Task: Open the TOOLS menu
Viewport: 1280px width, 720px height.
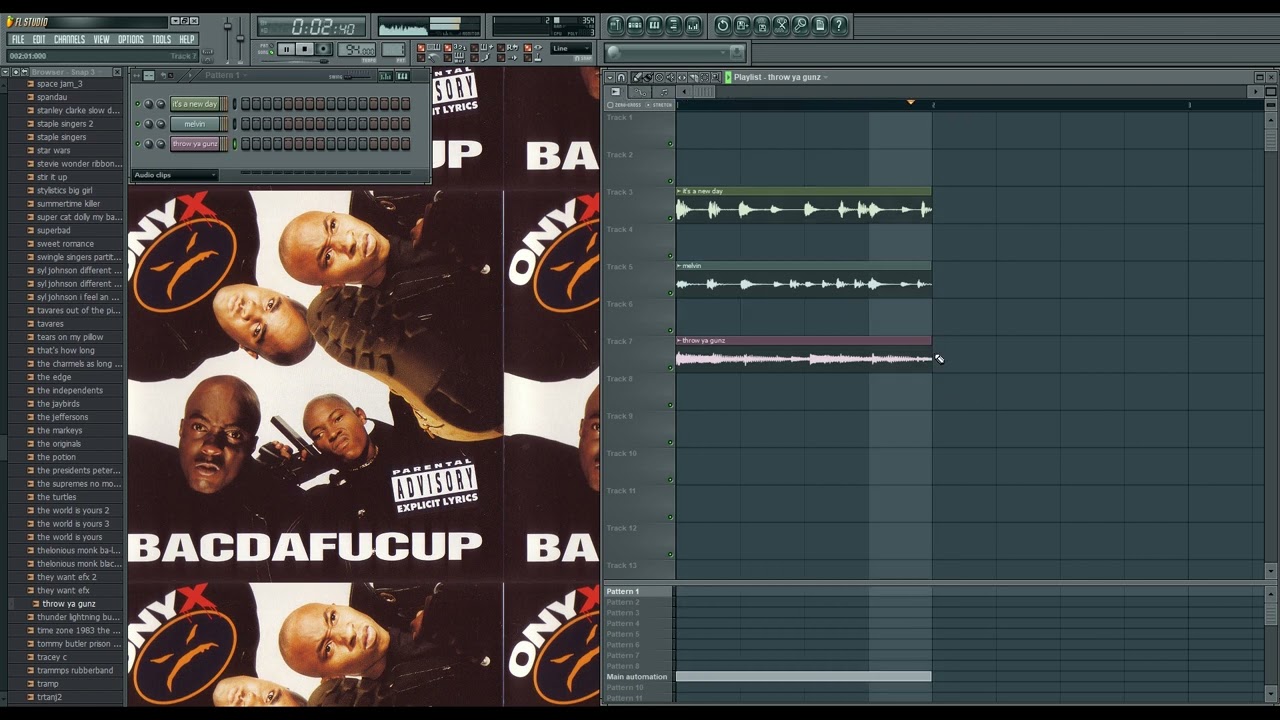Action: point(161,40)
